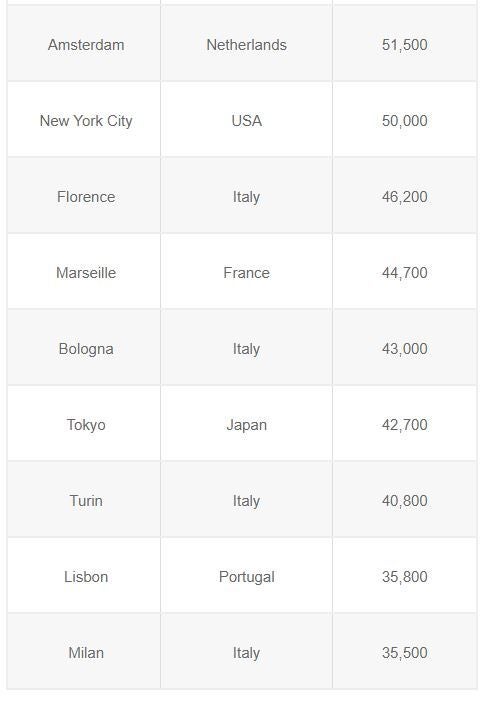Image resolution: width=490 pixels, height=706 pixels.
Task: Select the Netherlands country cell
Action: pos(246,44)
